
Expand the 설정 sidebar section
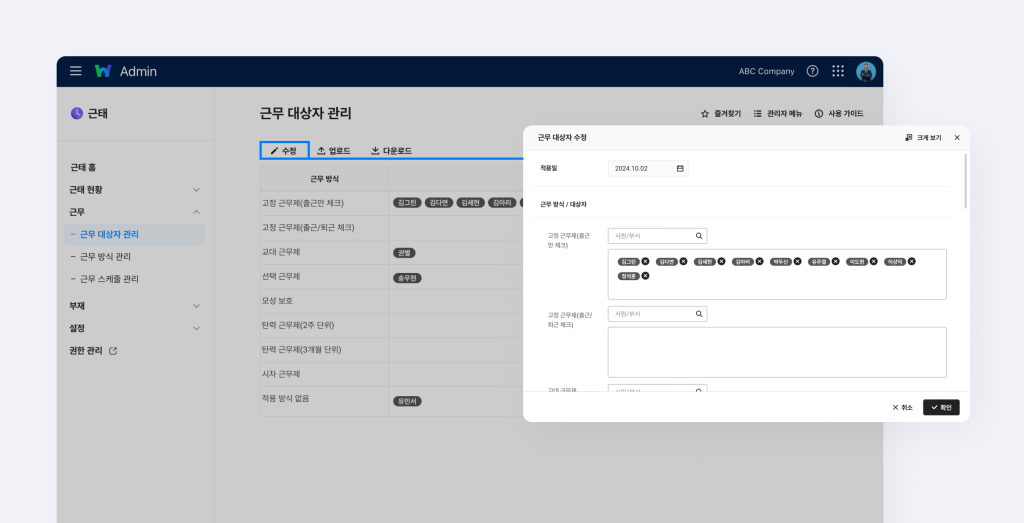(135, 328)
